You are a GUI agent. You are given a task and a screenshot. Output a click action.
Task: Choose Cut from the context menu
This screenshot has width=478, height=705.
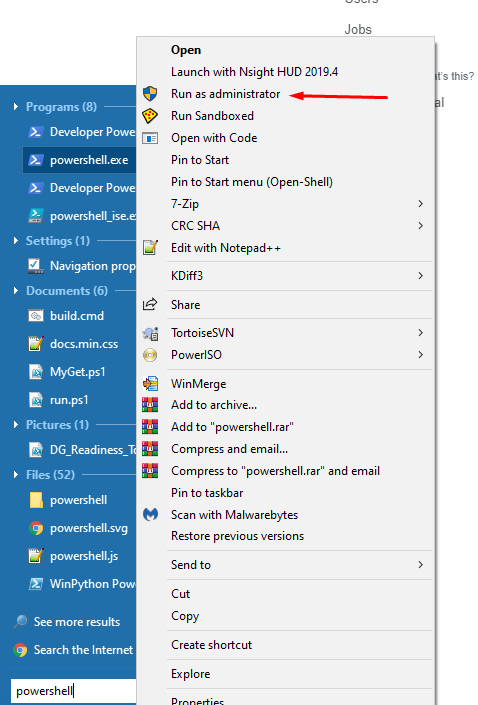click(x=180, y=594)
